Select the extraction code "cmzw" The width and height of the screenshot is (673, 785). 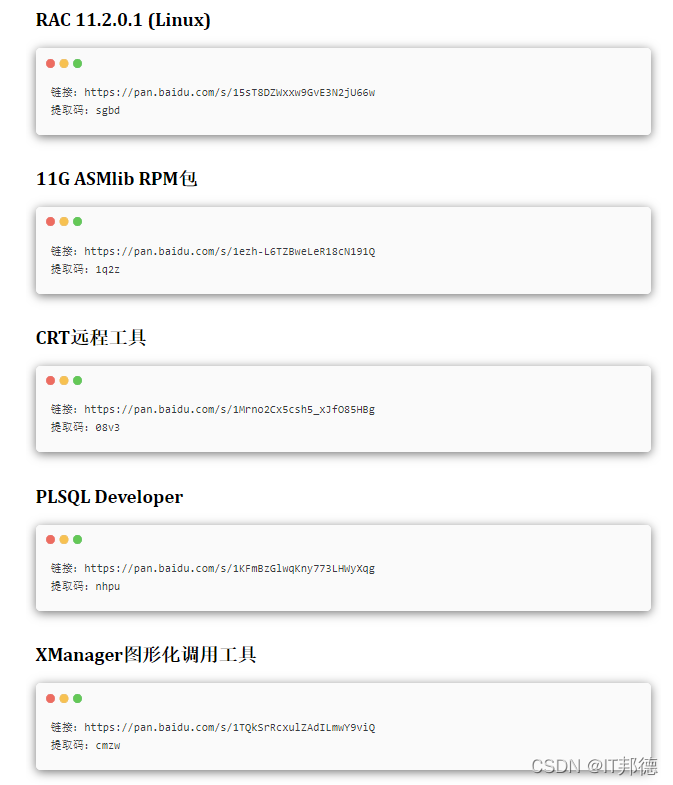click(x=108, y=746)
